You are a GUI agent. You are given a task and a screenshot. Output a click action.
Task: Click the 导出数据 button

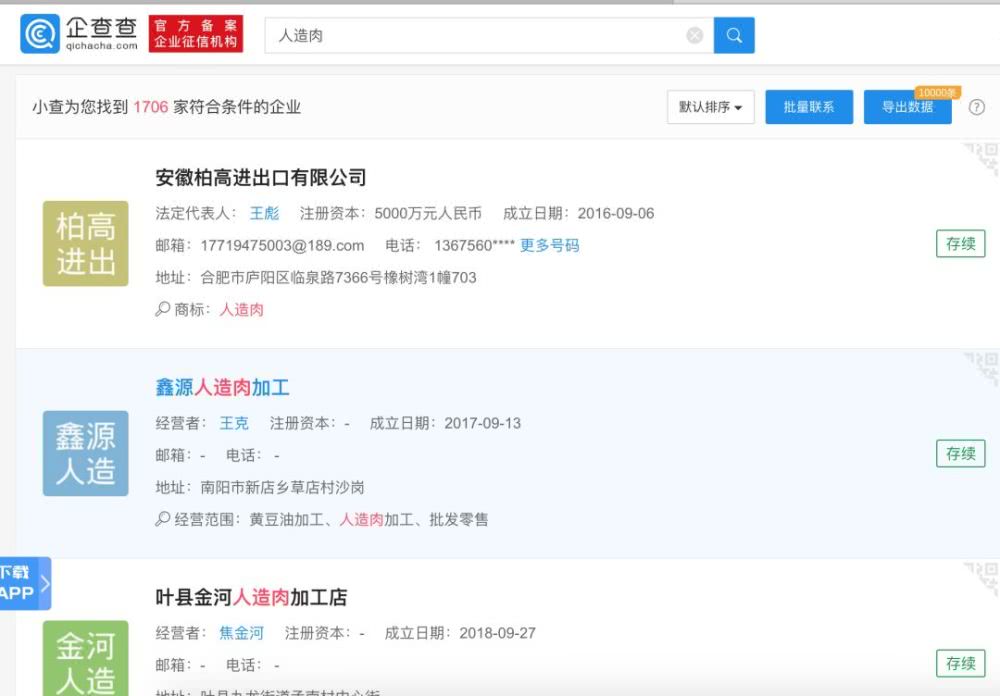(x=907, y=107)
